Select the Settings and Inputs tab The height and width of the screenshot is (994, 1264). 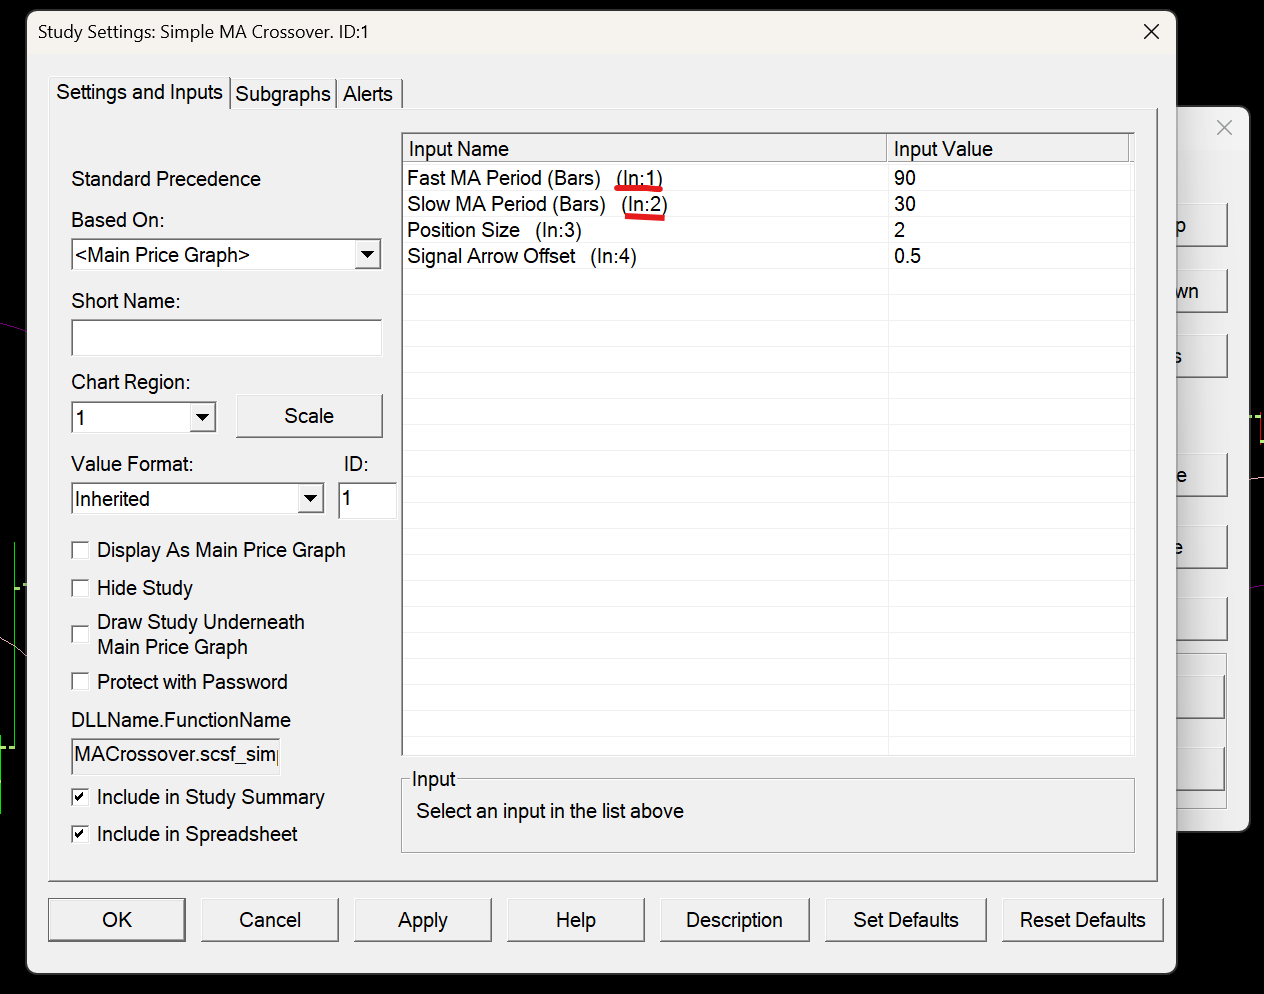pyautogui.click(x=139, y=92)
